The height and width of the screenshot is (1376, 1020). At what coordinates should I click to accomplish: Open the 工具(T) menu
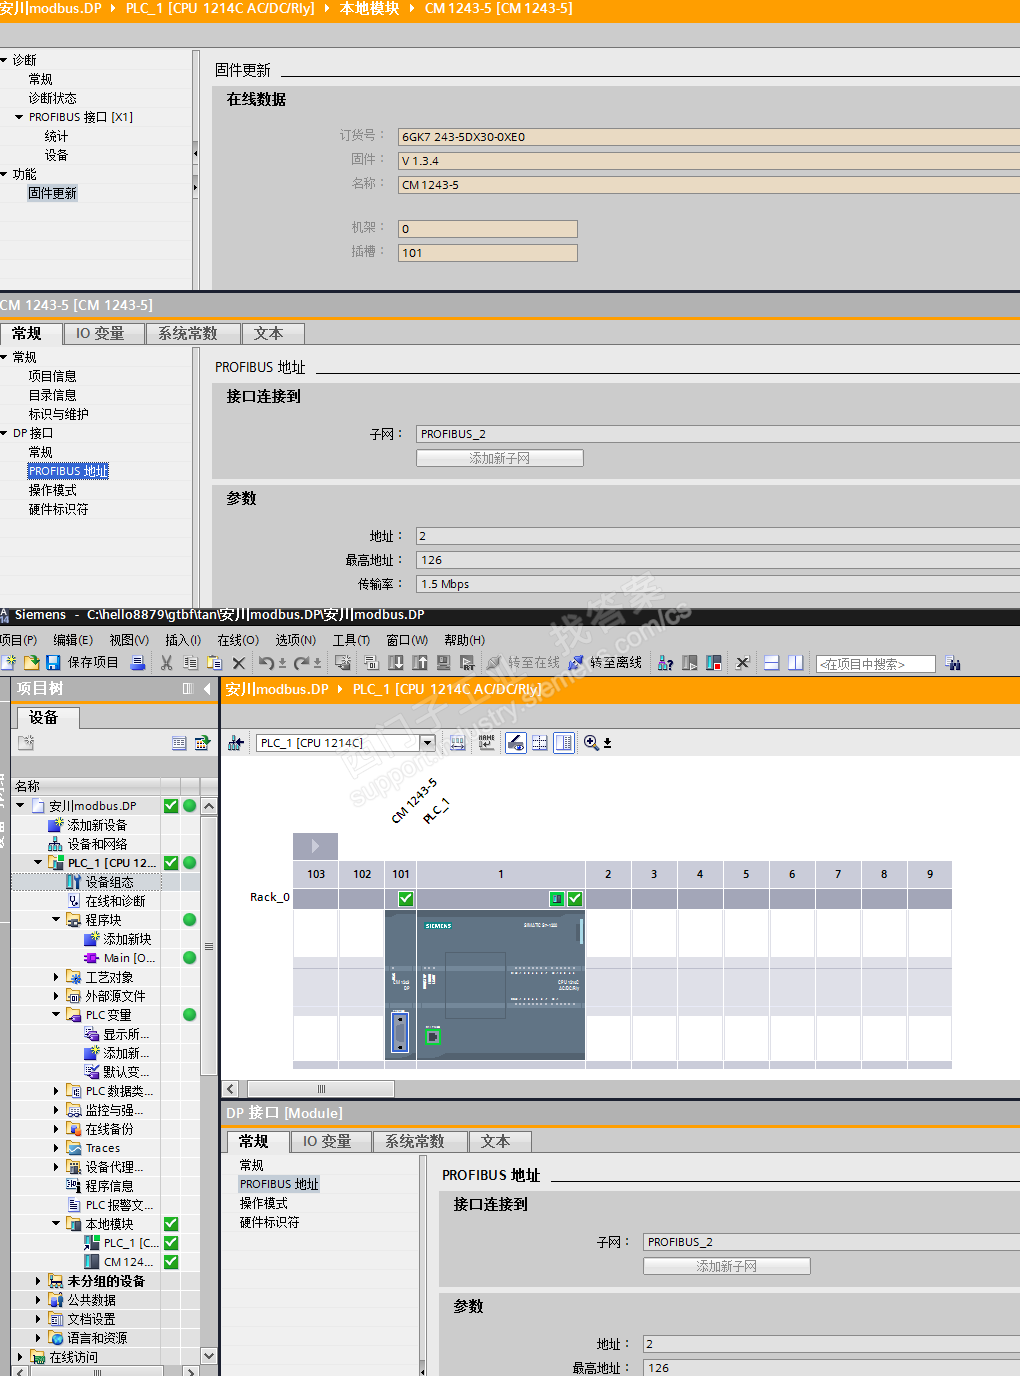351,640
